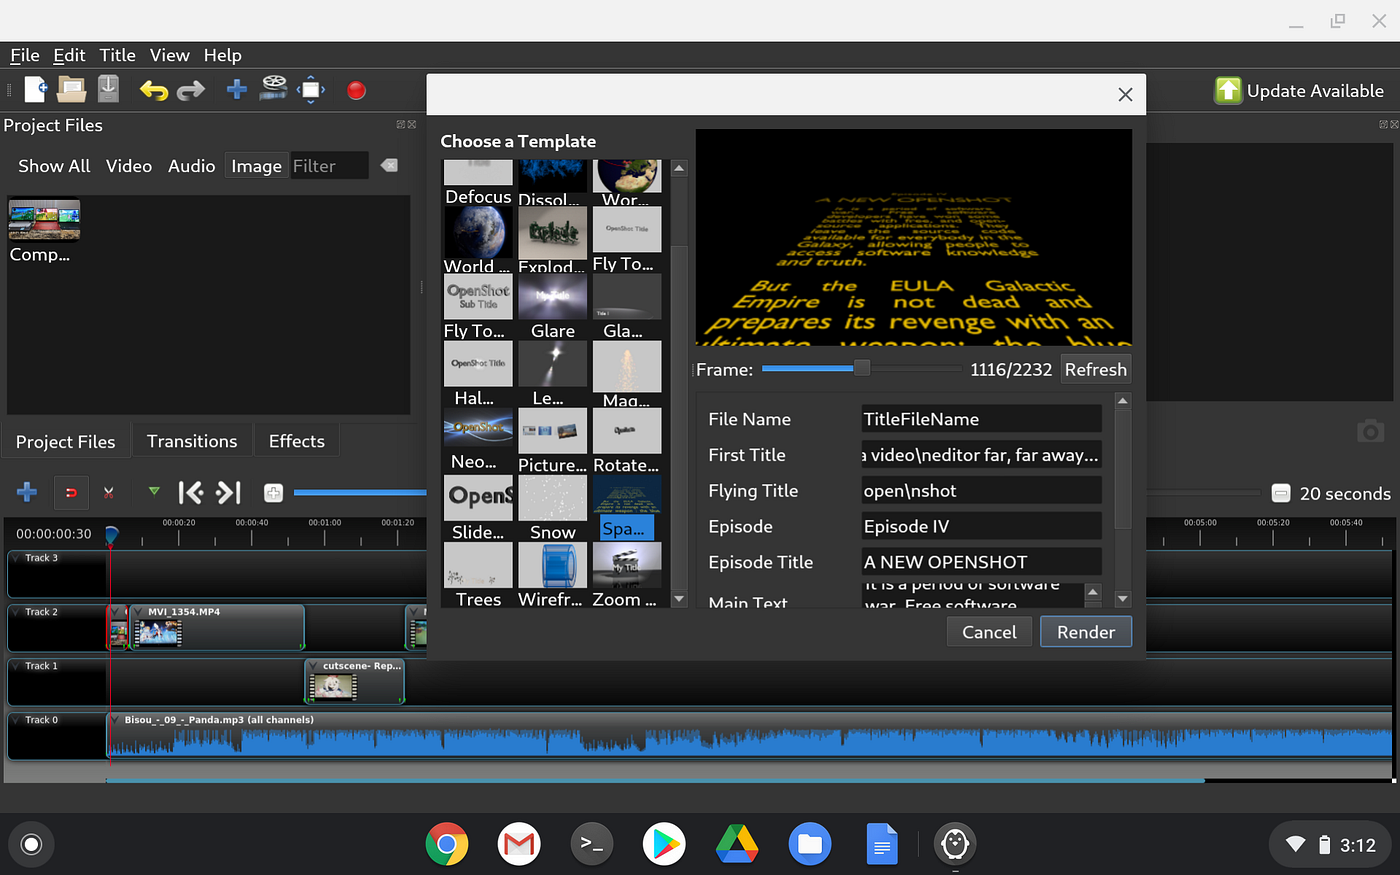This screenshot has height=875, width=1400.
Task: Open the cutscene clip menu arrow
Action: point(314,666)
